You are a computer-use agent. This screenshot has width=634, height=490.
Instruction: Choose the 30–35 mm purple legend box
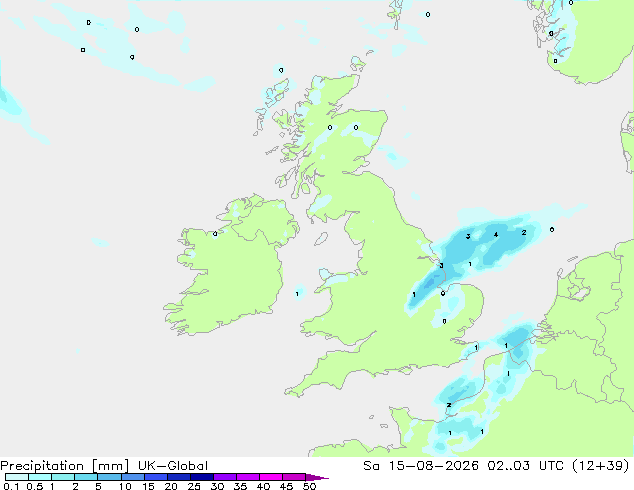point(225,477)
